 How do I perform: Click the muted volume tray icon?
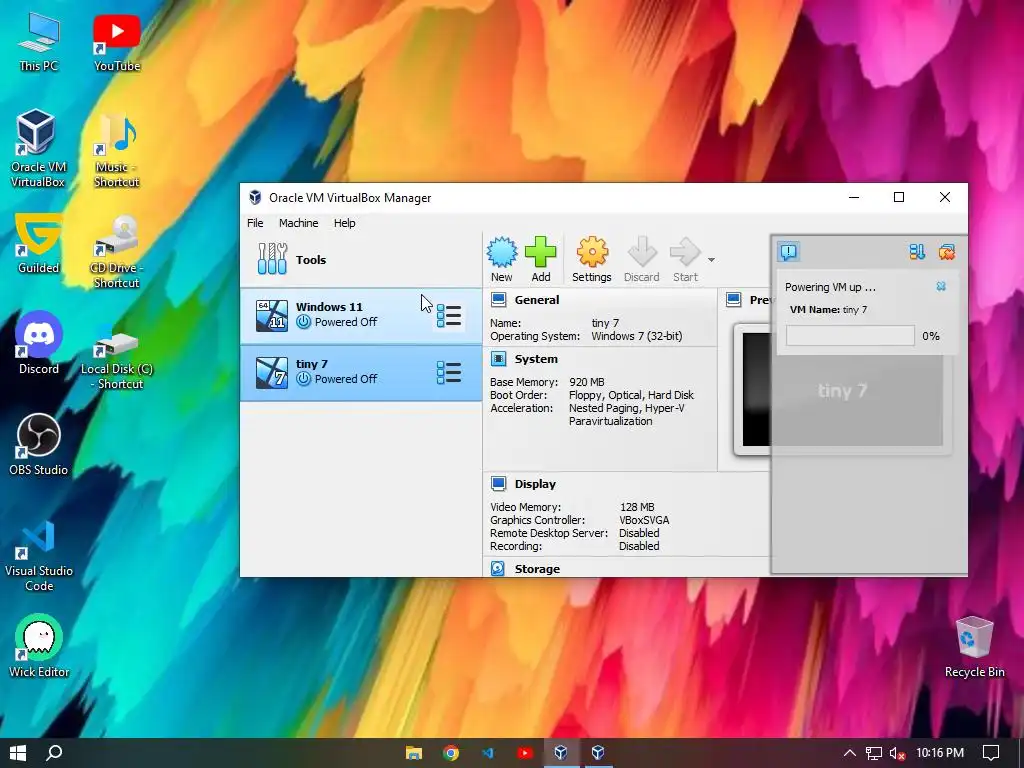[897, 753]
